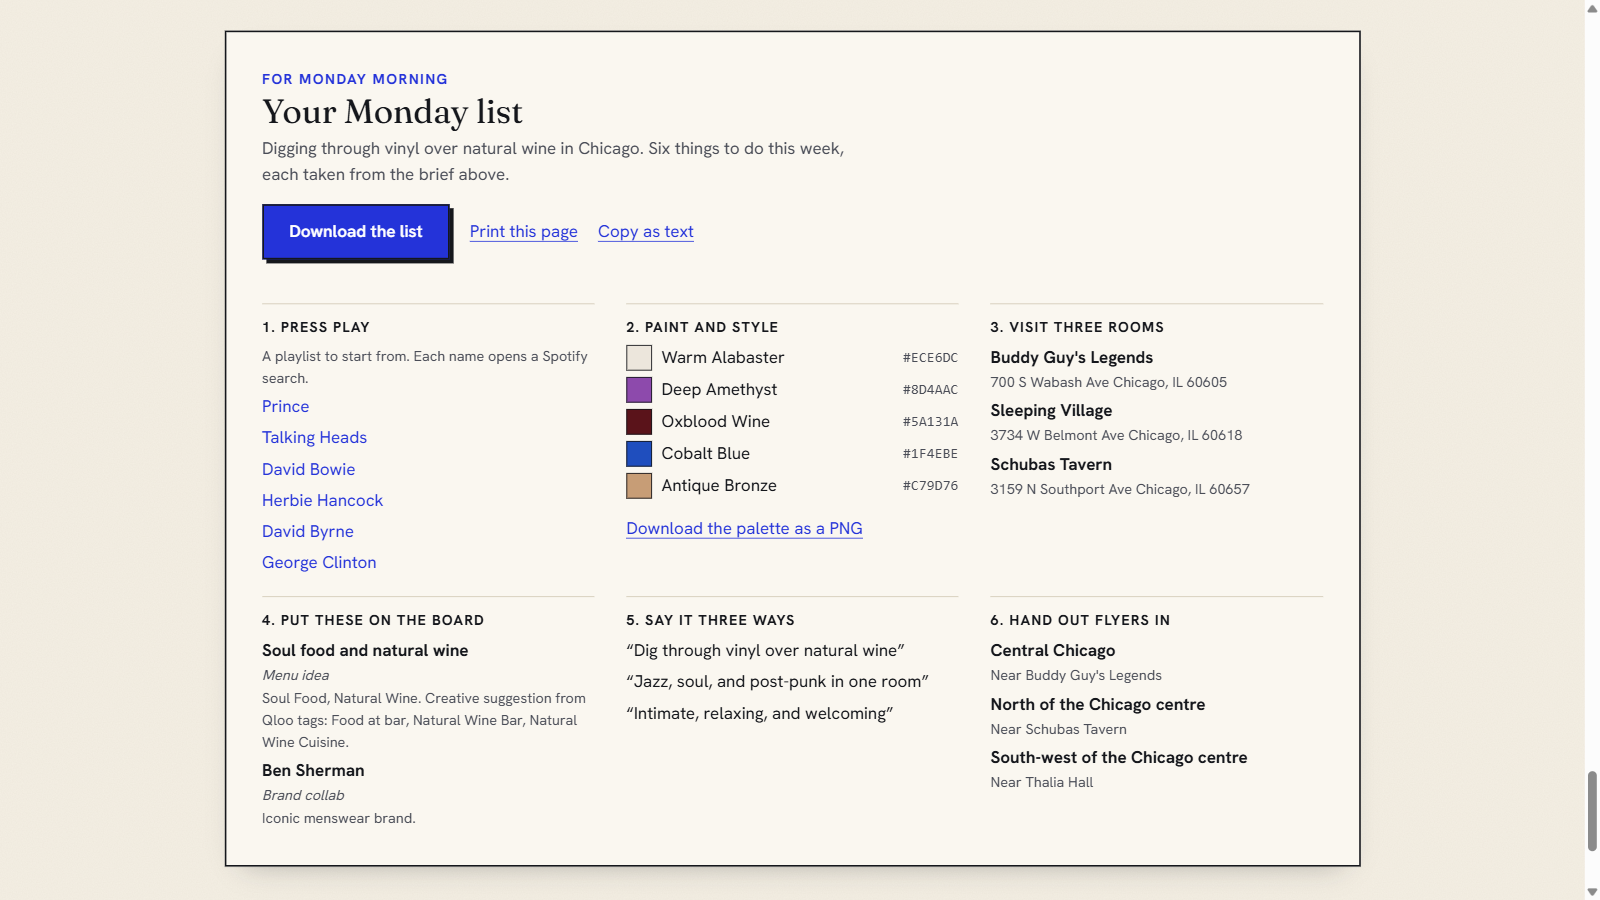
Task: Click the scrollbar down arrow
Action: 1592,892
